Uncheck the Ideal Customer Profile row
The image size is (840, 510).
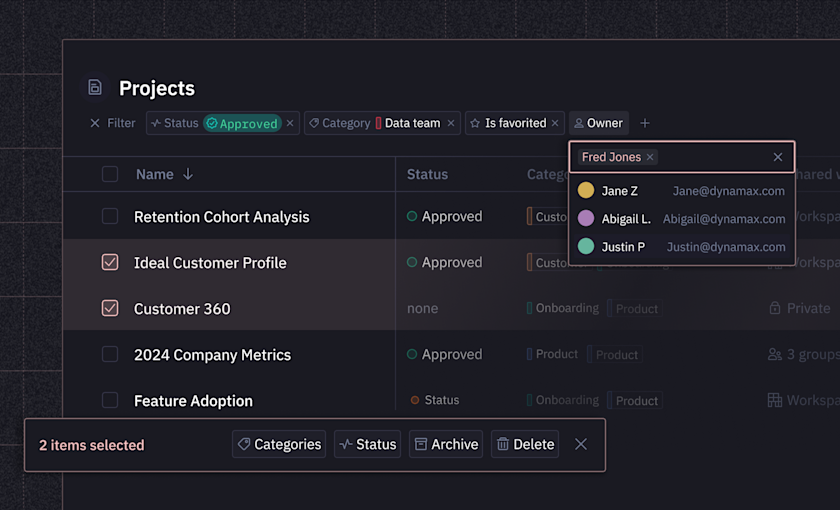(110, 262)
